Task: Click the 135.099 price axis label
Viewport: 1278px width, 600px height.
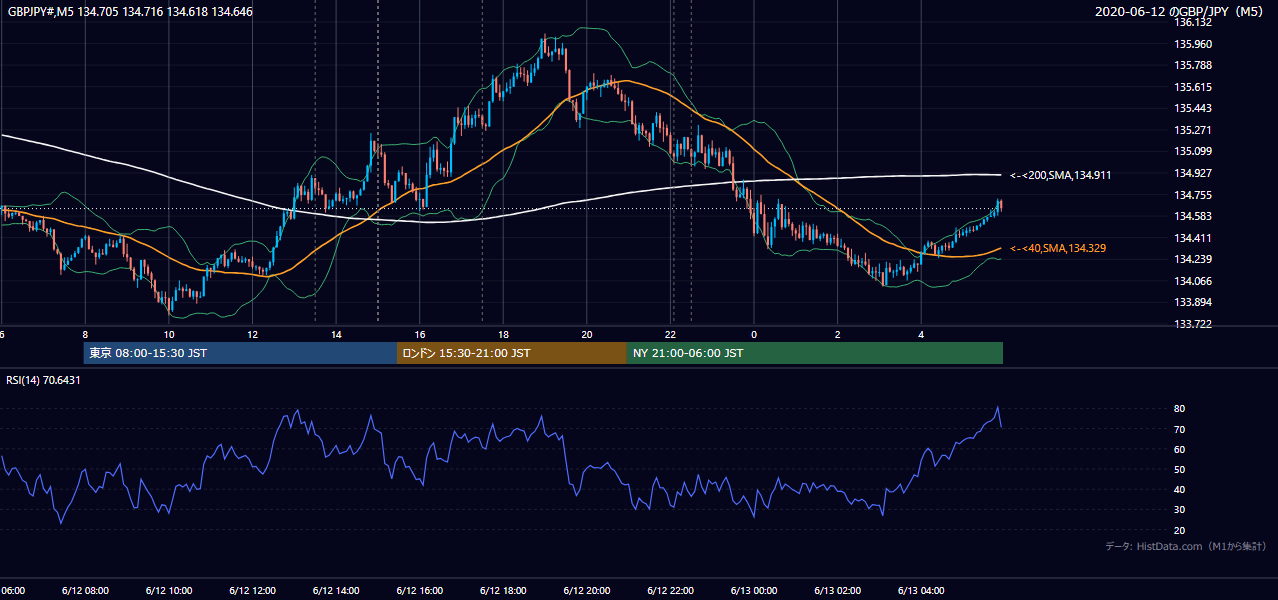Action: pos(1193,152)
